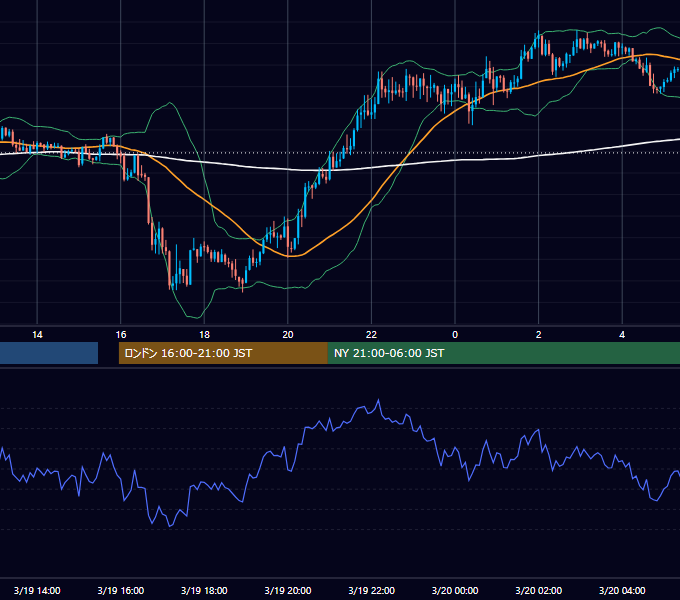
Task: Click hour label 14 on price chart axis
Action: [37, 335]
